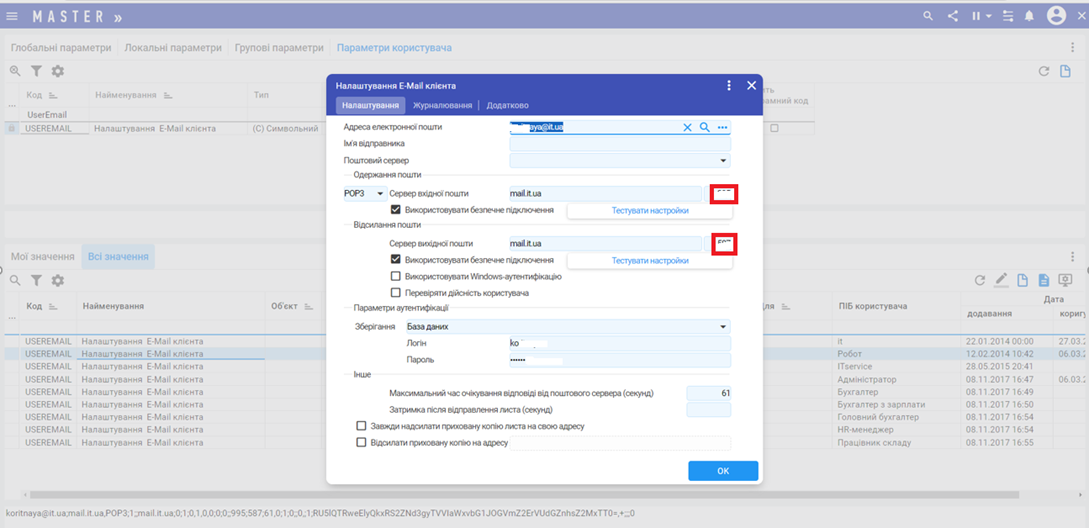Click the notifications bell icon

click(x=1029, y=16)
